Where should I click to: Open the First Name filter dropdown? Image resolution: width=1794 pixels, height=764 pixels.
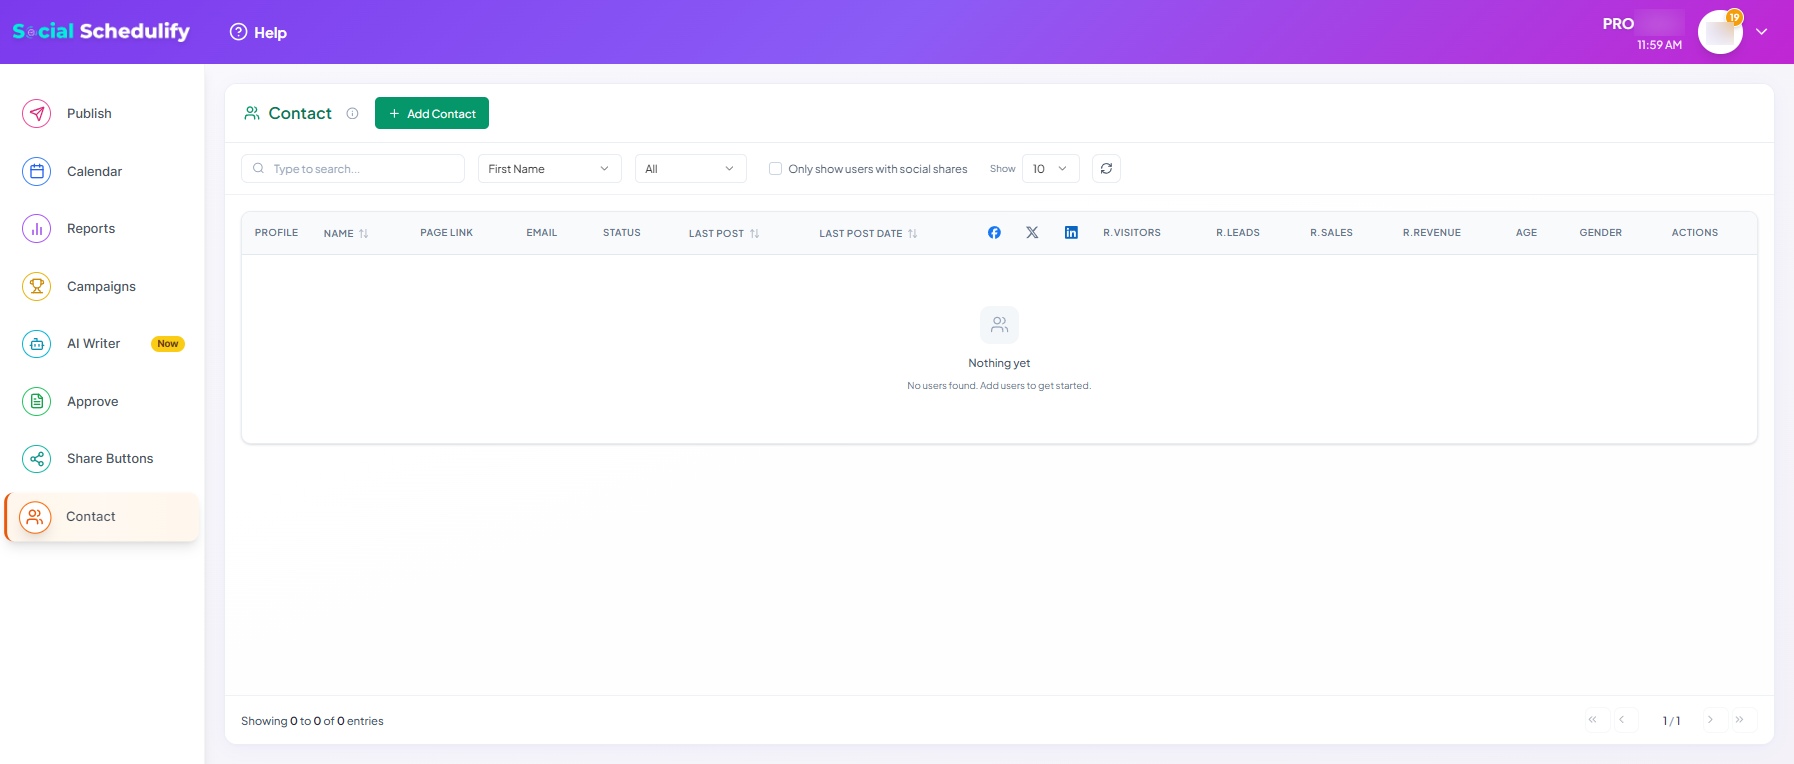coord(549,169)
